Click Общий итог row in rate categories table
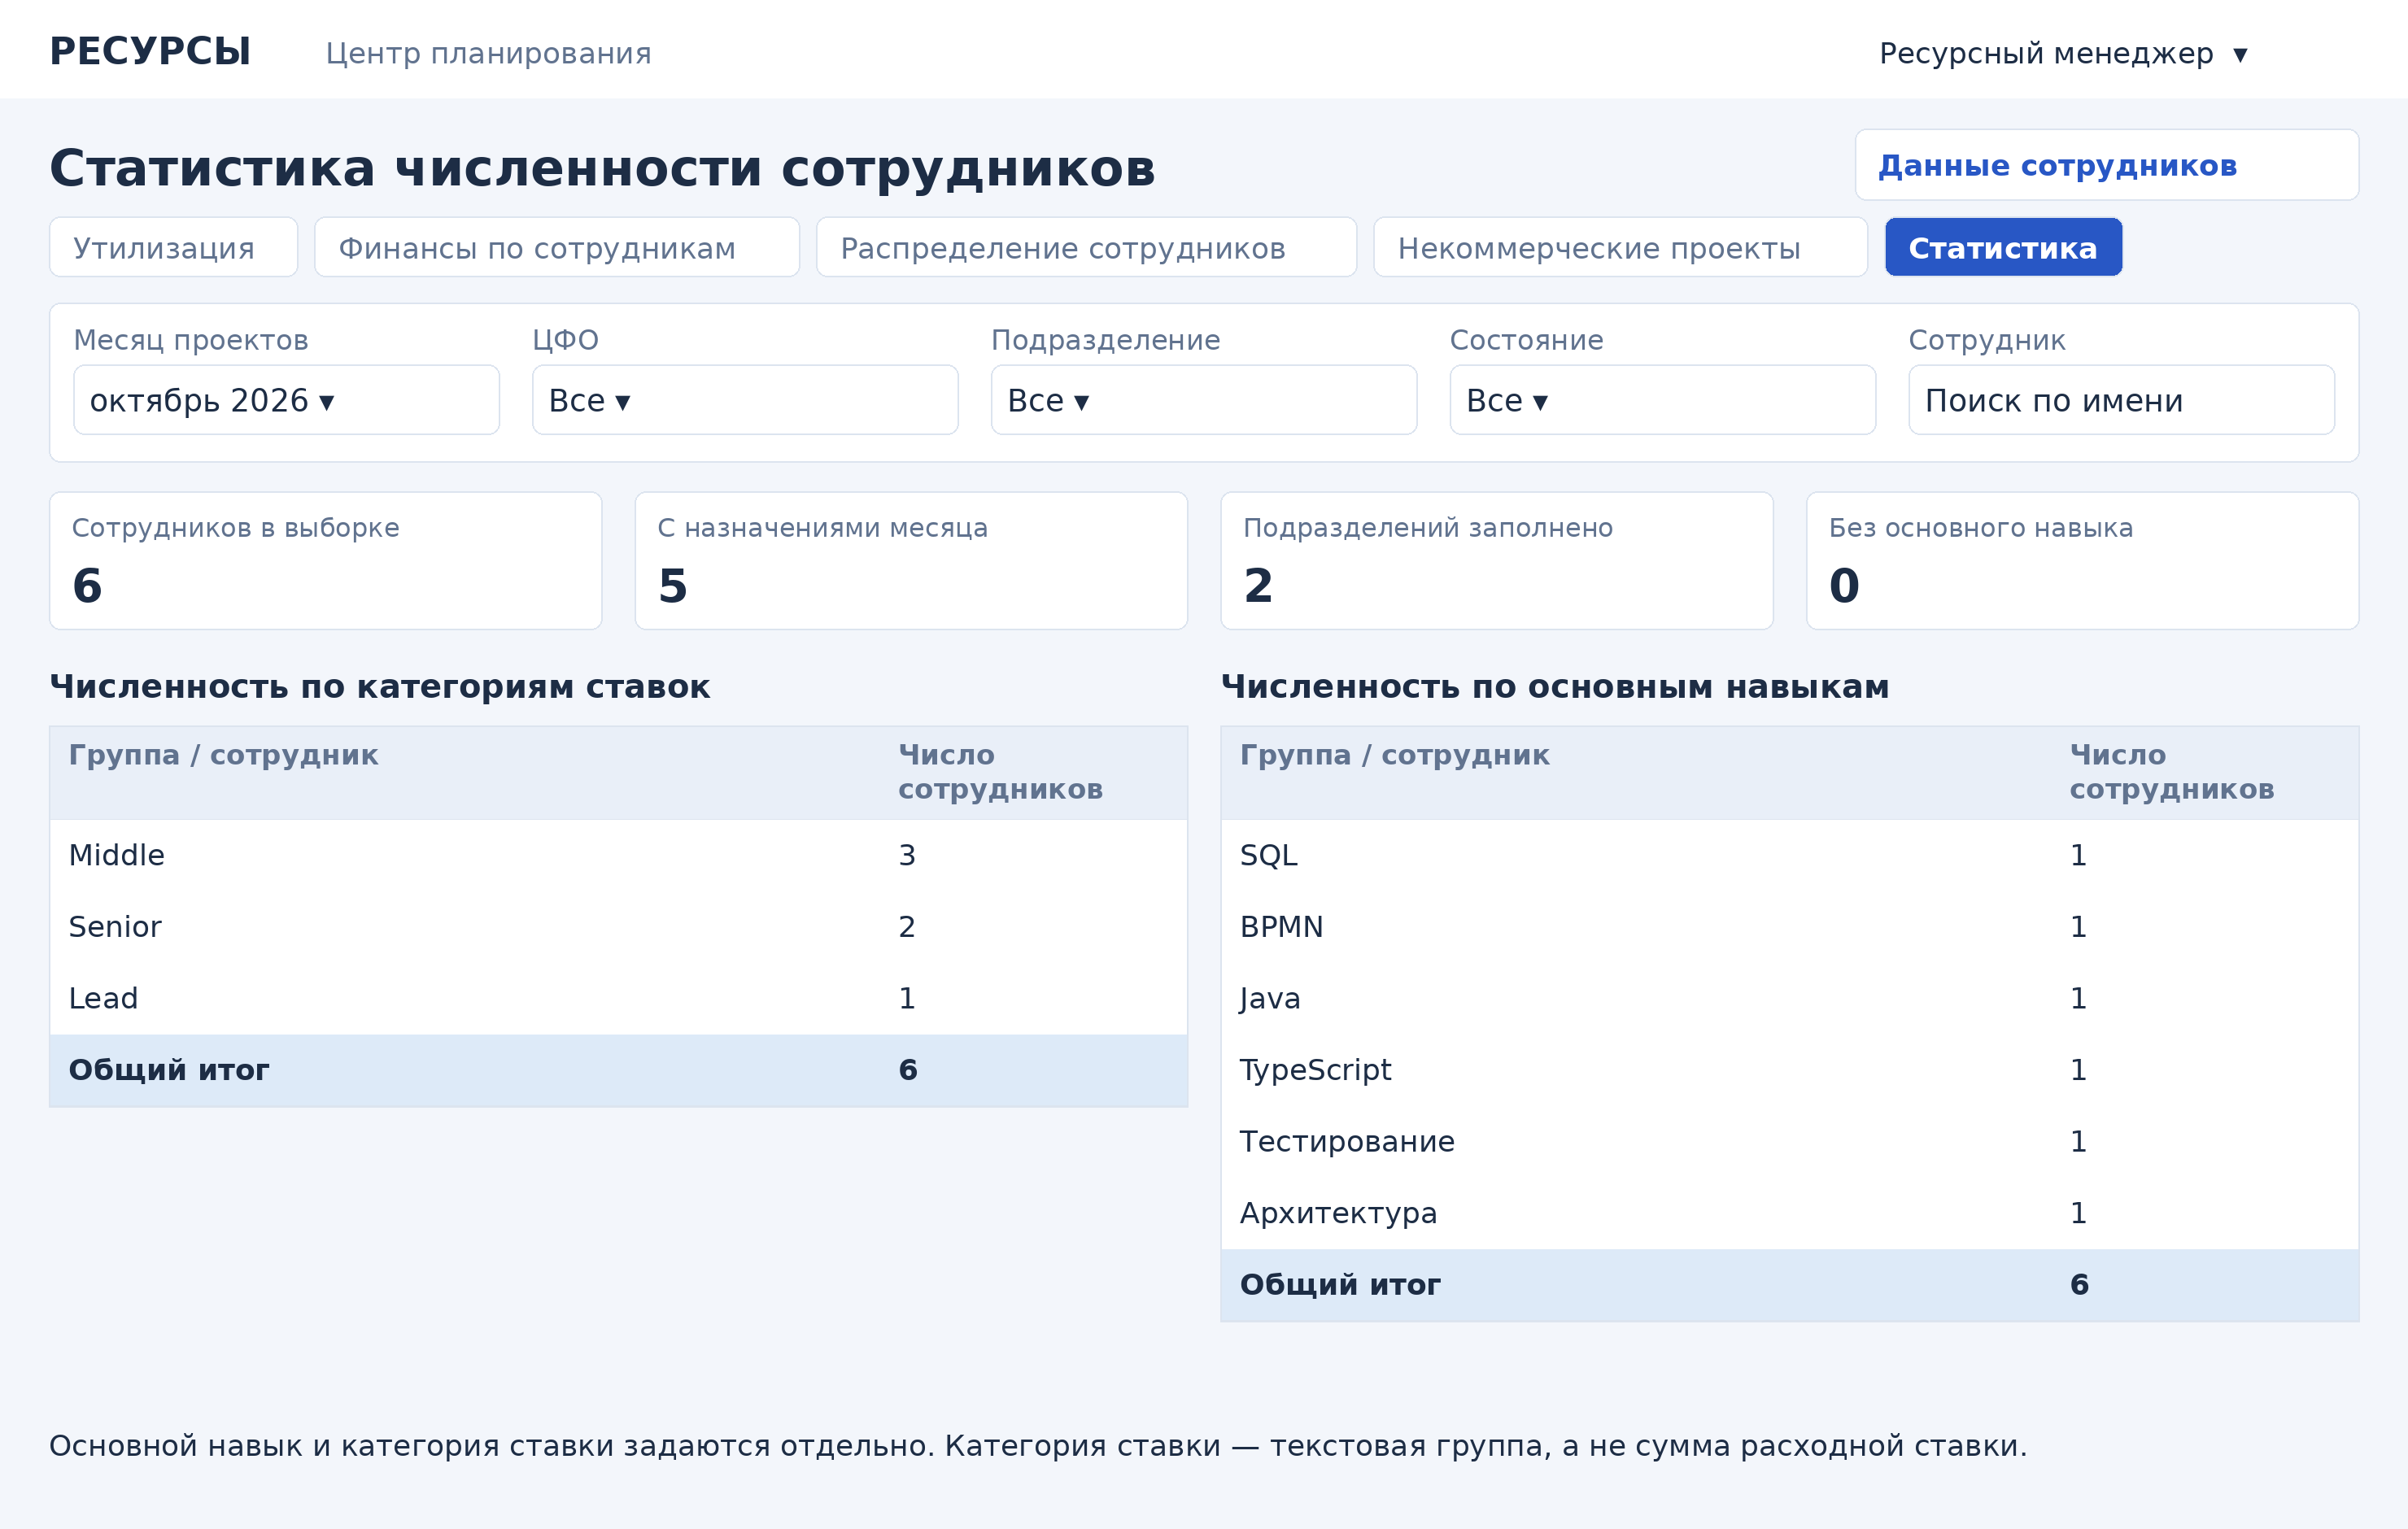This screenshot has width=2408, height=1529. point(618,1070)
